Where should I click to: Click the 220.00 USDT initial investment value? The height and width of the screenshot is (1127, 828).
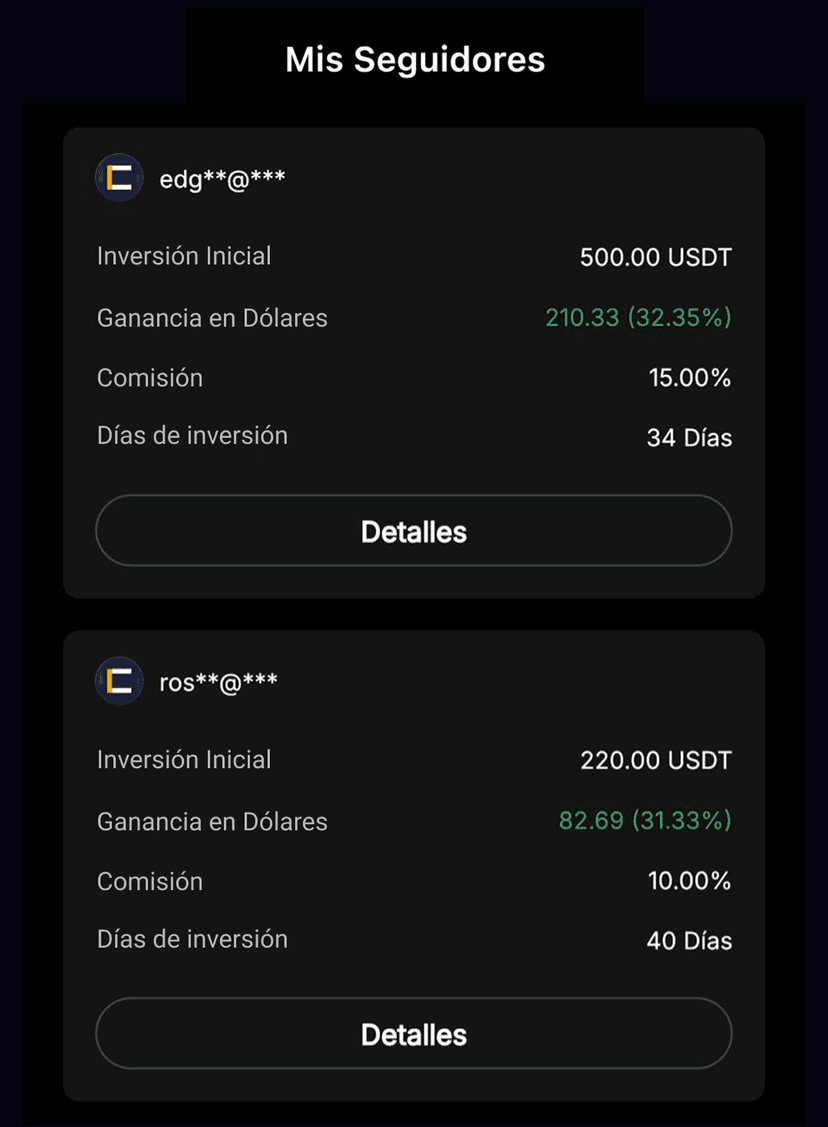click(655, 761)
